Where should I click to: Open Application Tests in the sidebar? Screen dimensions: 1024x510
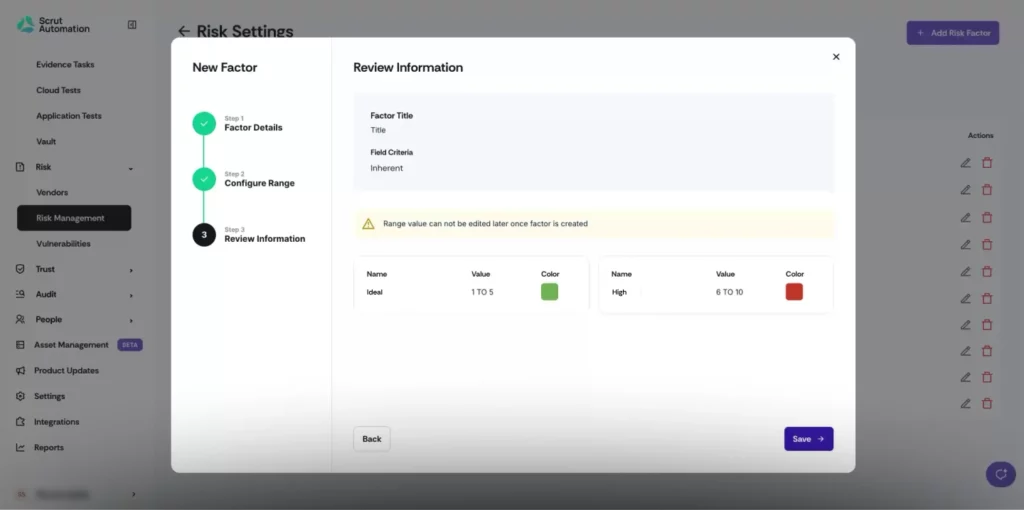pos(69,116)
